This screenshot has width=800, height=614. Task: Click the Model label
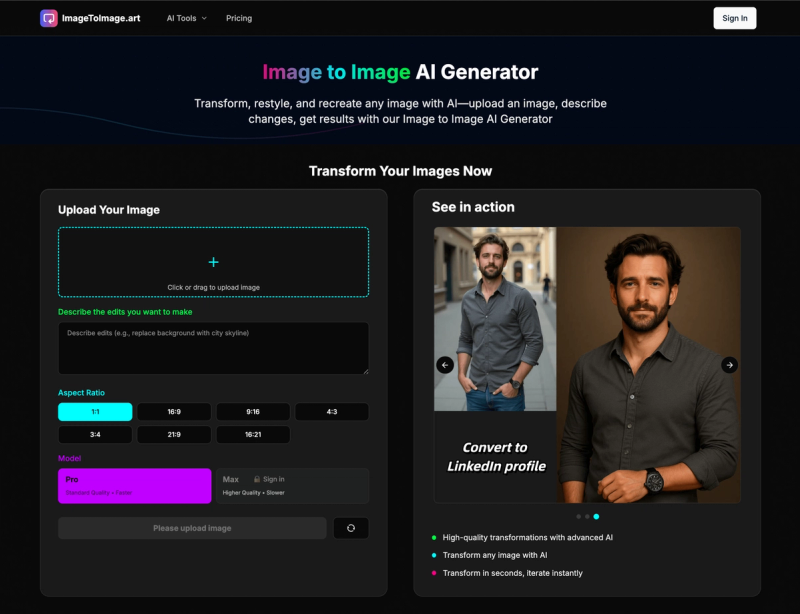pos(69,458)
